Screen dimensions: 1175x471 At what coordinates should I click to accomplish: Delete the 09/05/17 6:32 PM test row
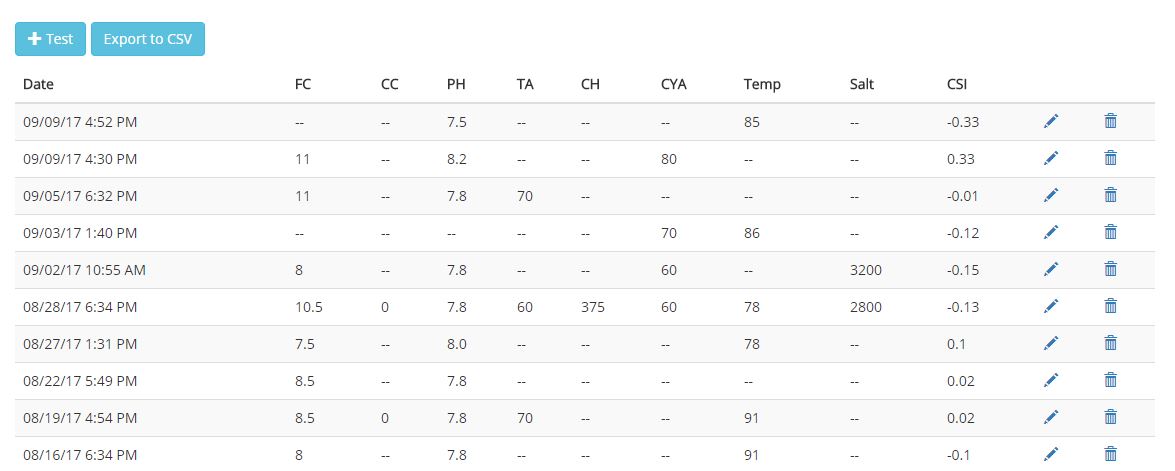(x=1111, y=195)
